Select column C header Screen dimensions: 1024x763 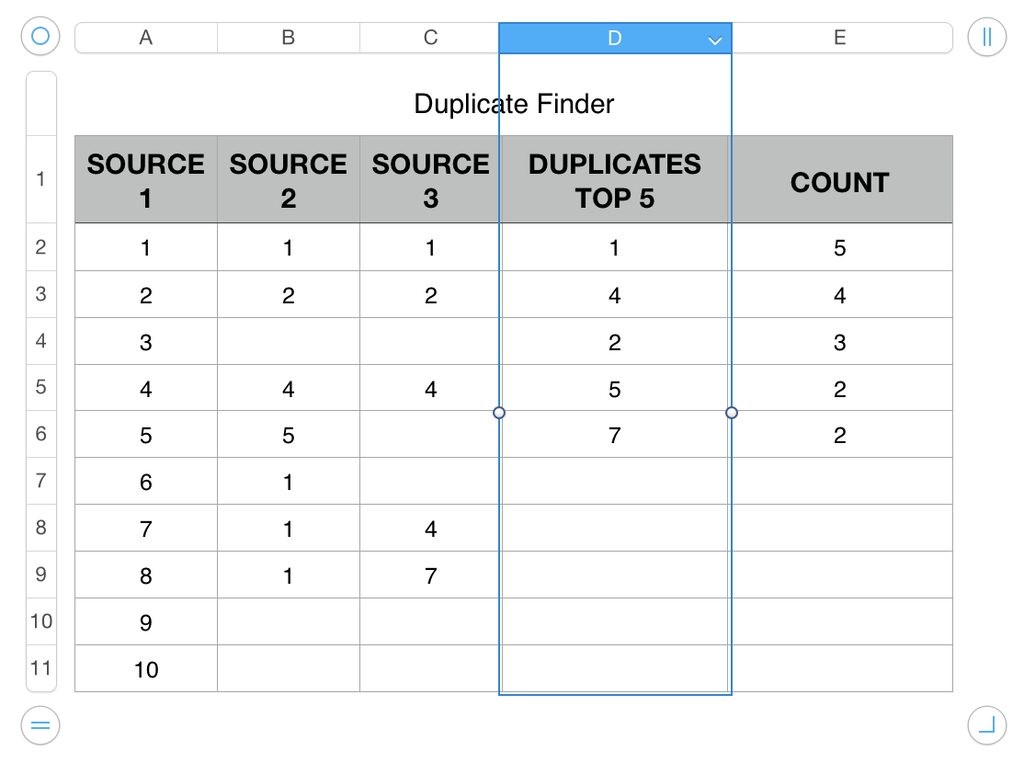[x=430, y=38]
